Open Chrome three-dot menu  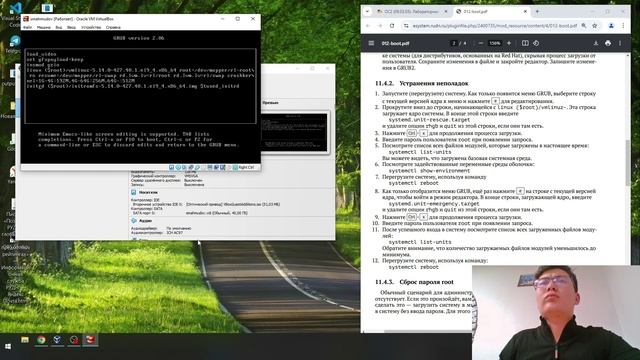[623, 25]
